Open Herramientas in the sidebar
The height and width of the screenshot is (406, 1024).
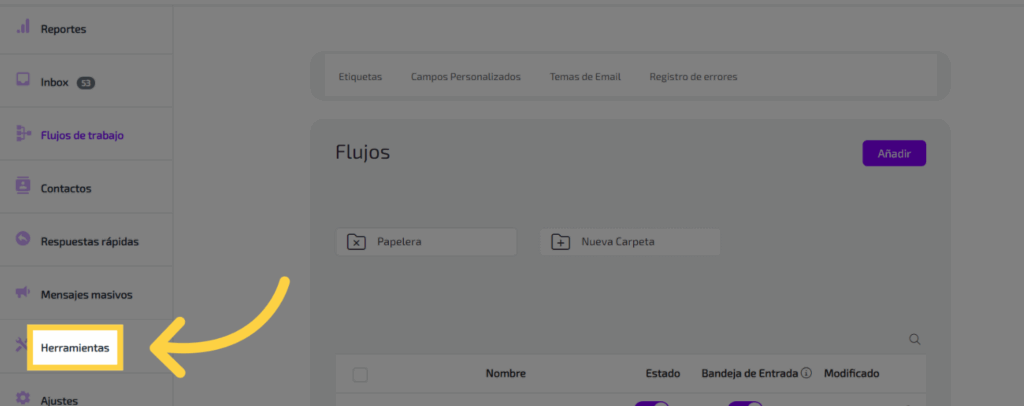pos(75,347)
